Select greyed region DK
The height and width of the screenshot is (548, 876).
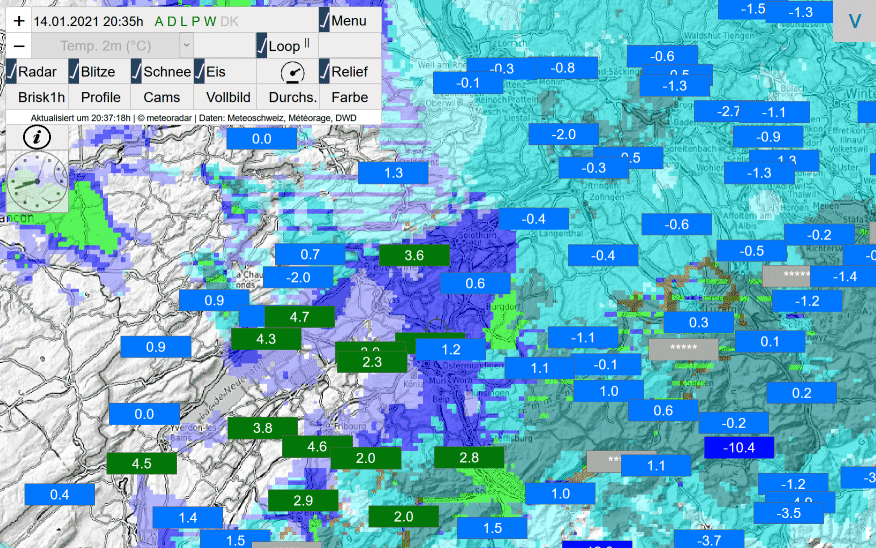point(229,21)
